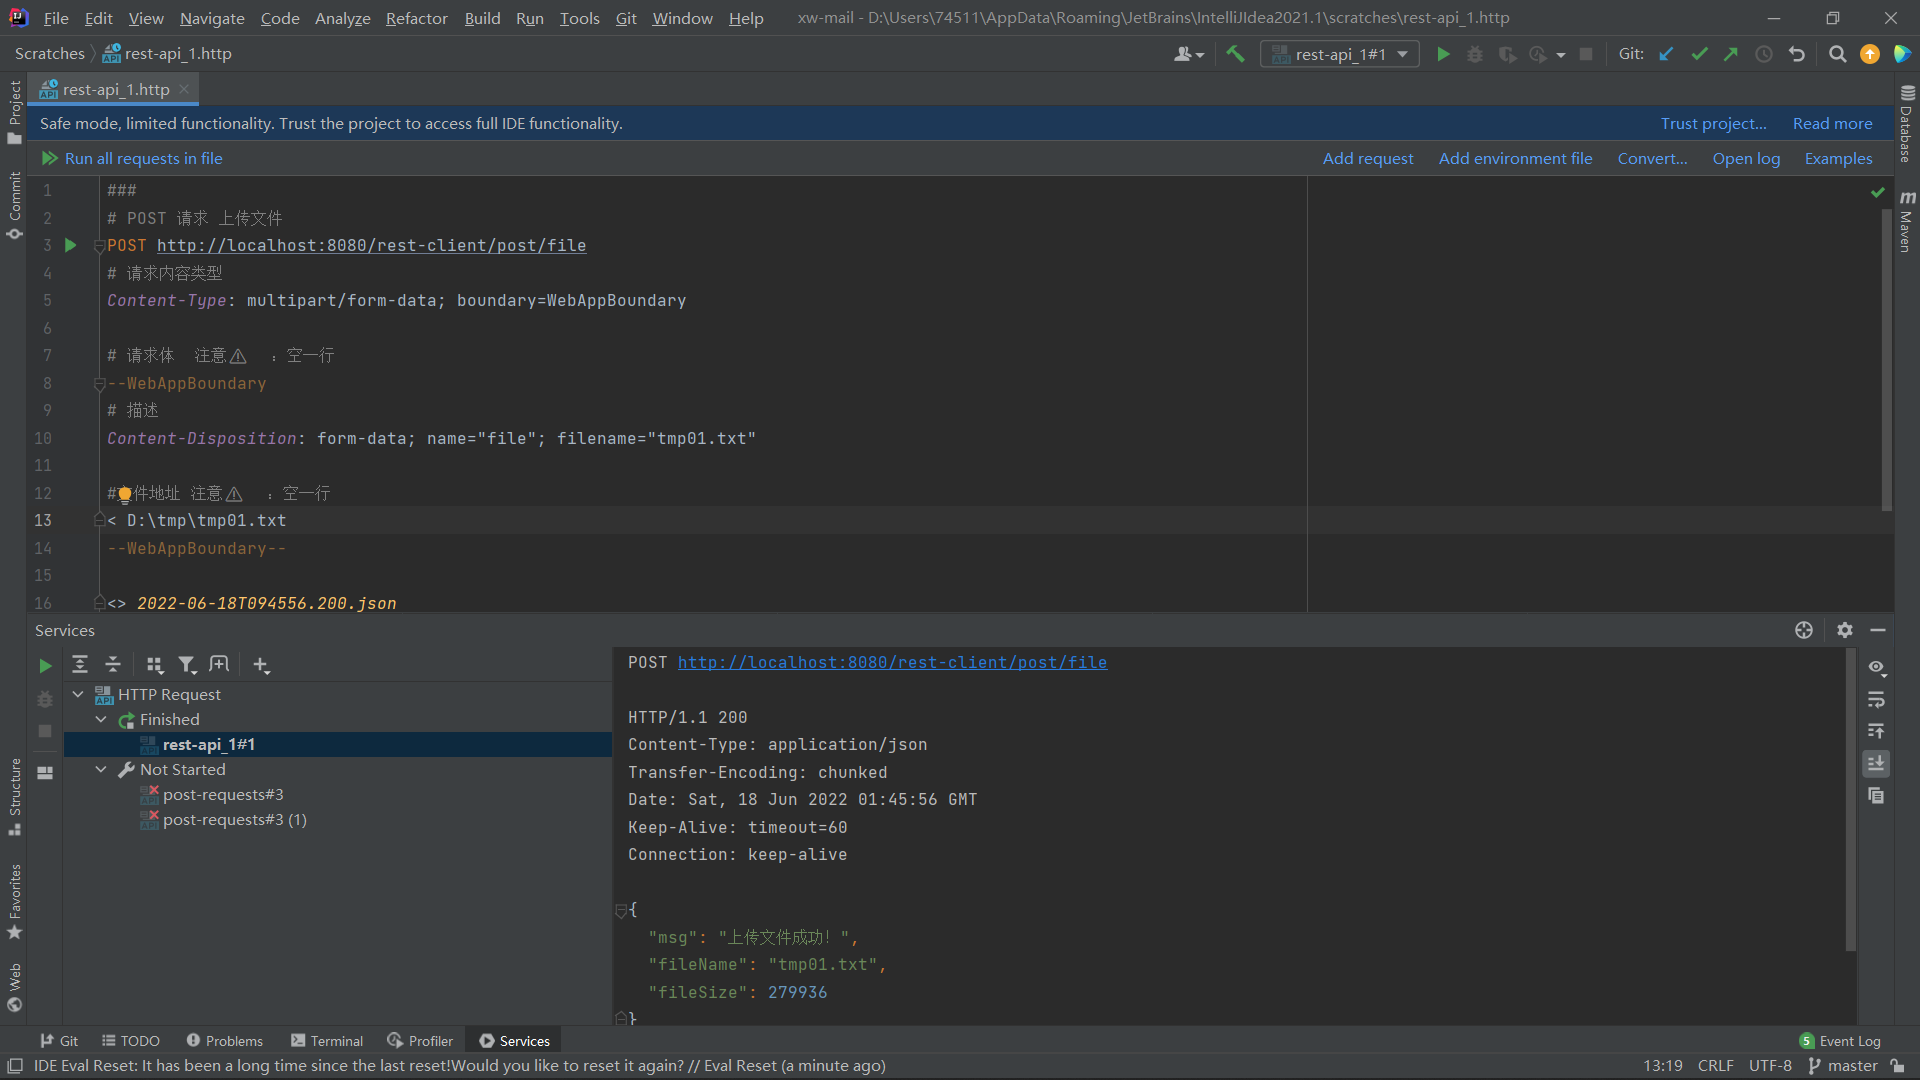Click the Add request button
Image resolution: width=1920 pixels, height=1080 pixels.
pos(1367,158)
